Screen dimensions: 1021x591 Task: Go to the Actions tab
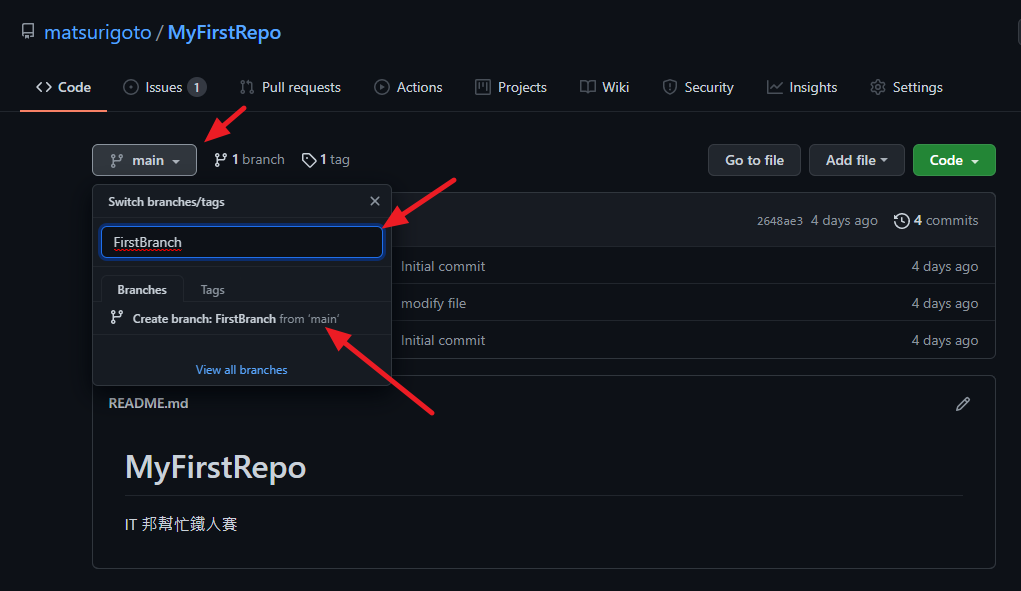tap(408, 87)
